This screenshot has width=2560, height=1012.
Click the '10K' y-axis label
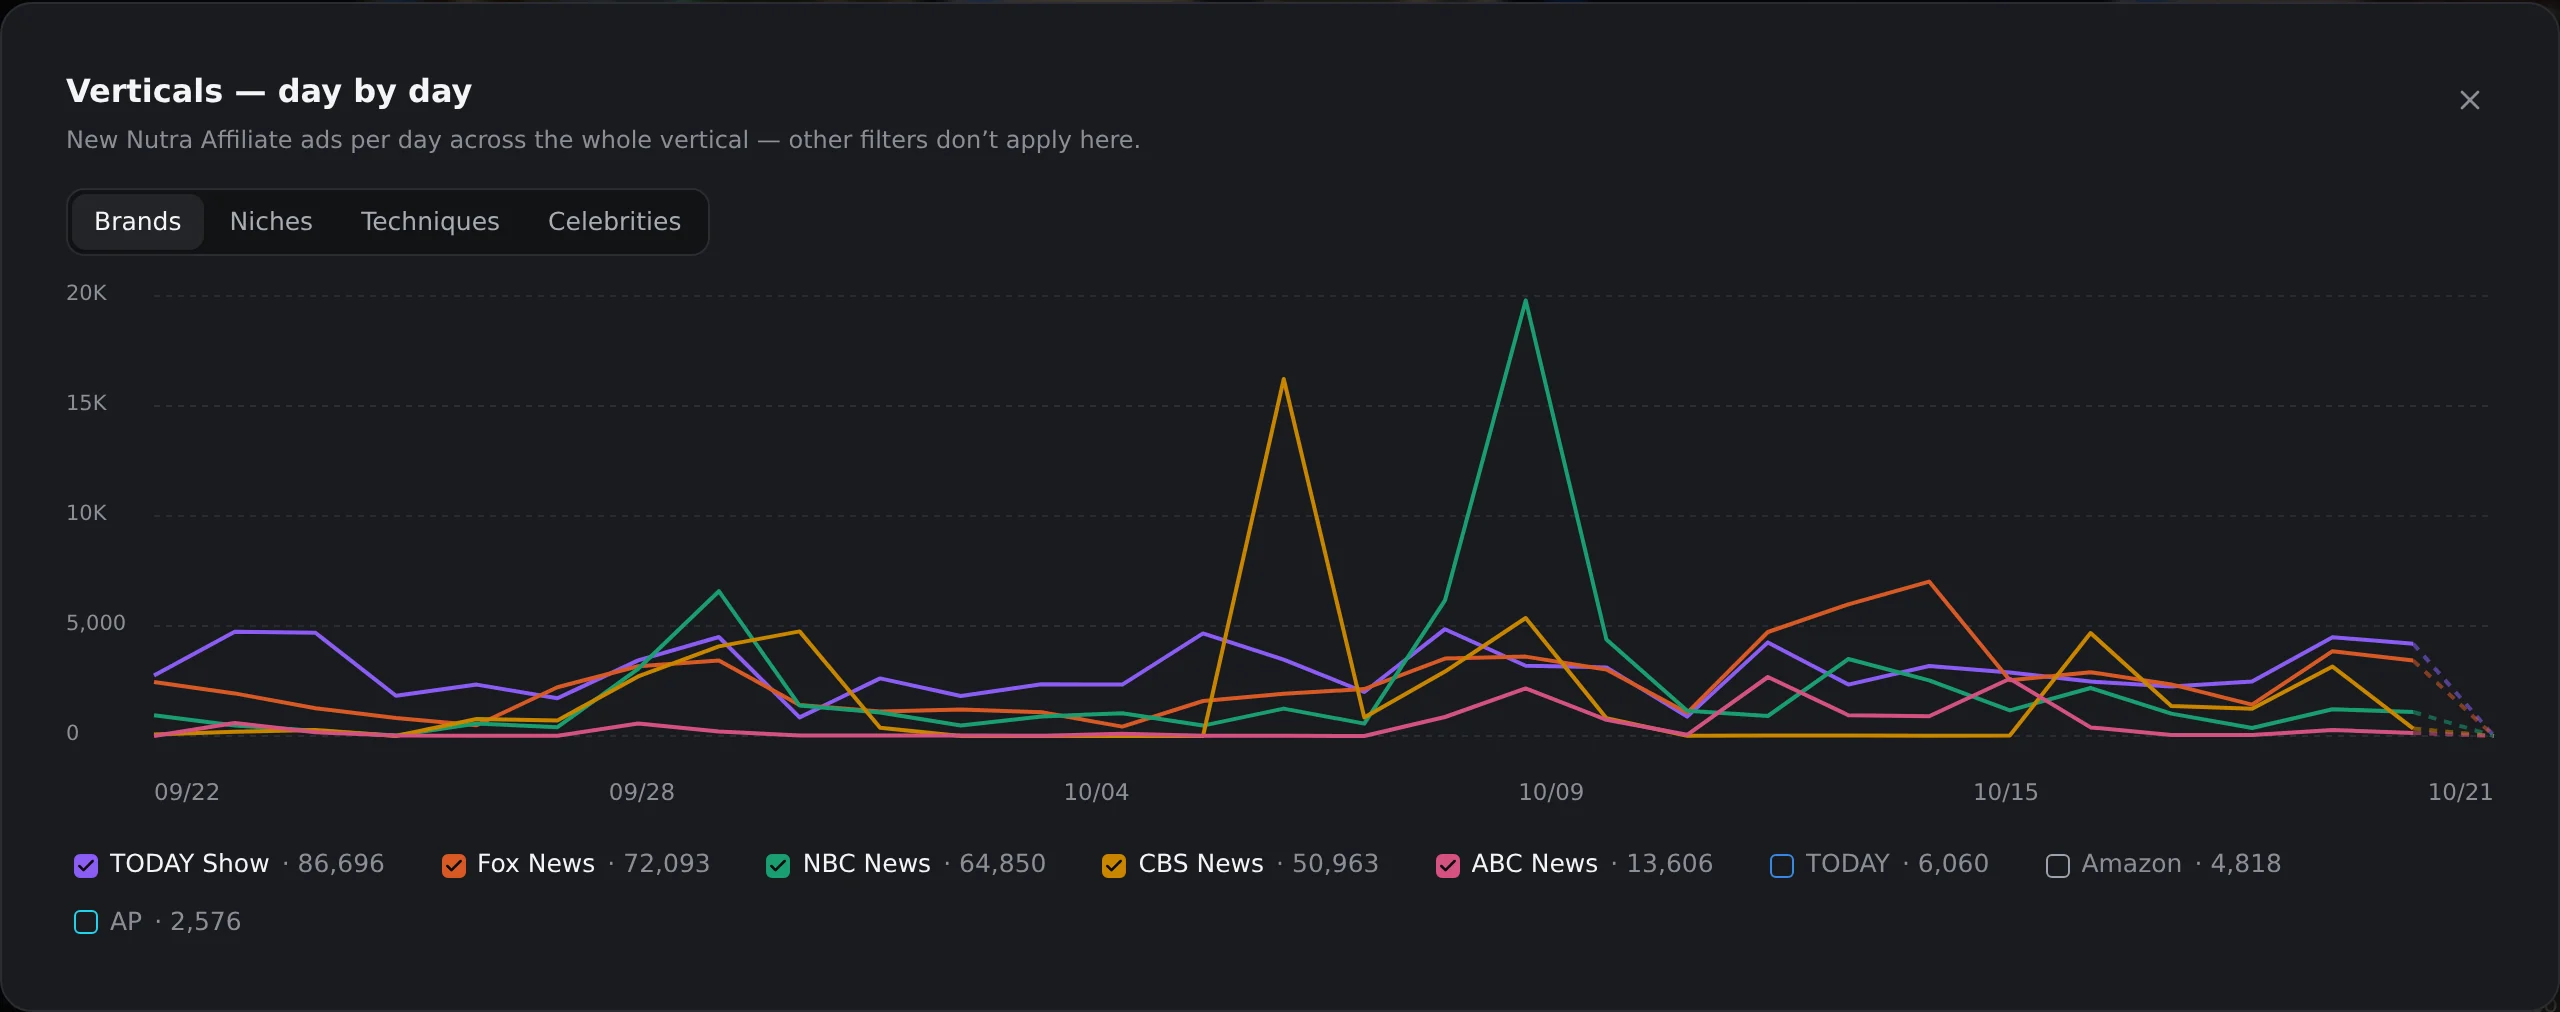click(x=86, y=513)
